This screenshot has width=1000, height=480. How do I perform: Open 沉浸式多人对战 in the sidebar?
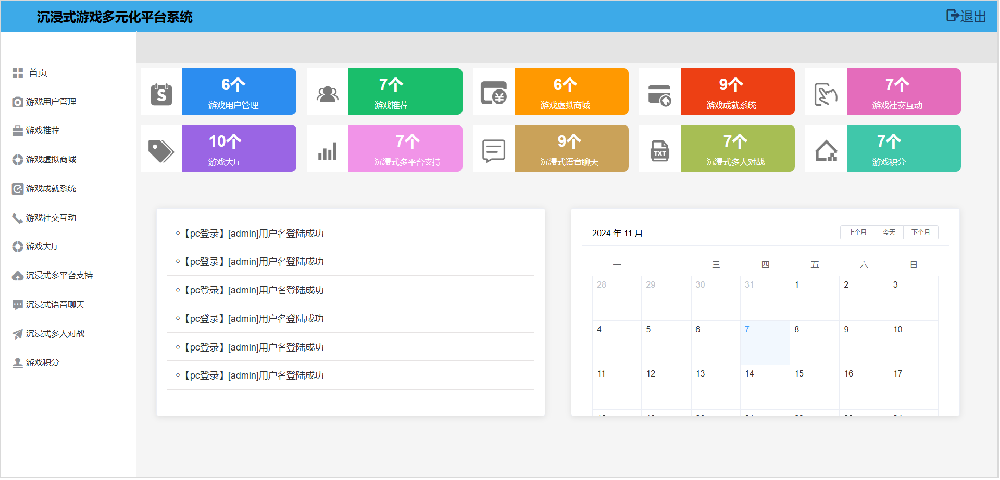tap(55, 334)
